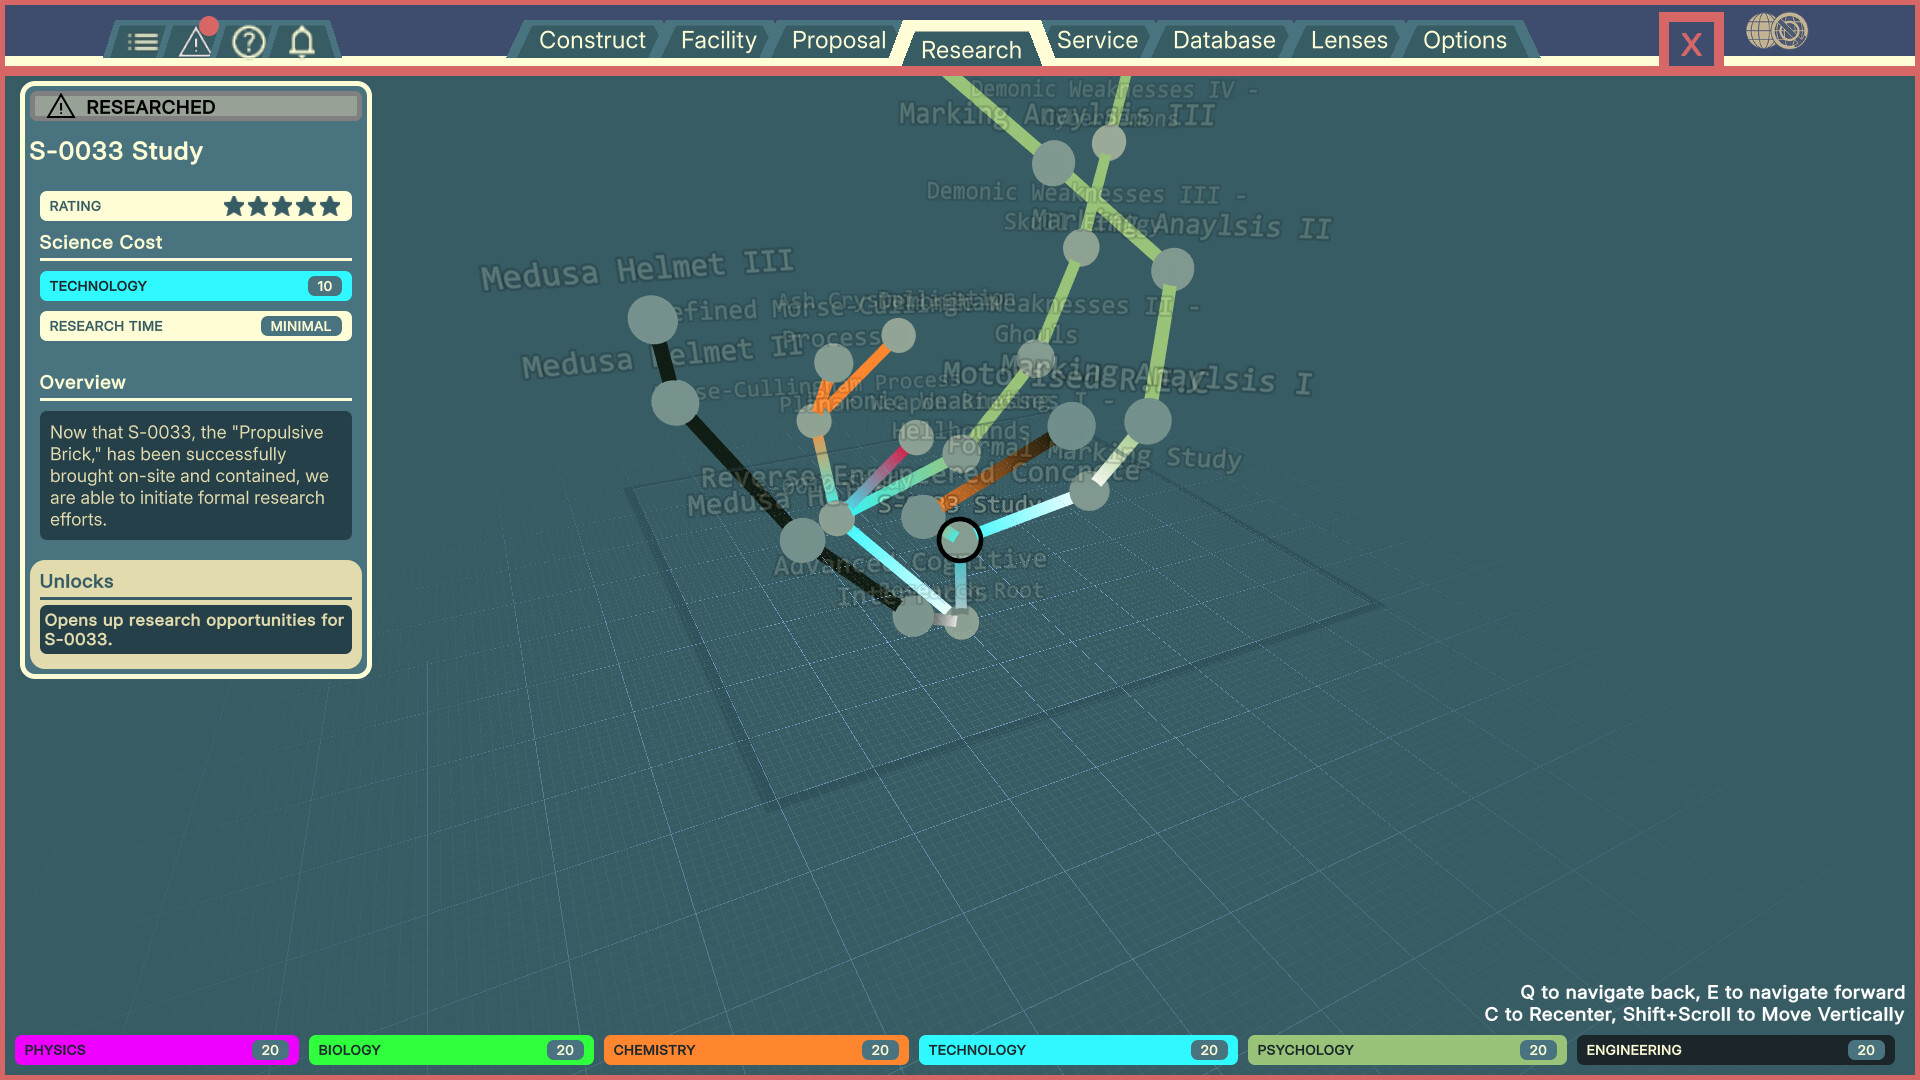Open the list menu icon
Viewport: 1920px width, 1080px height.
[143, 42]
